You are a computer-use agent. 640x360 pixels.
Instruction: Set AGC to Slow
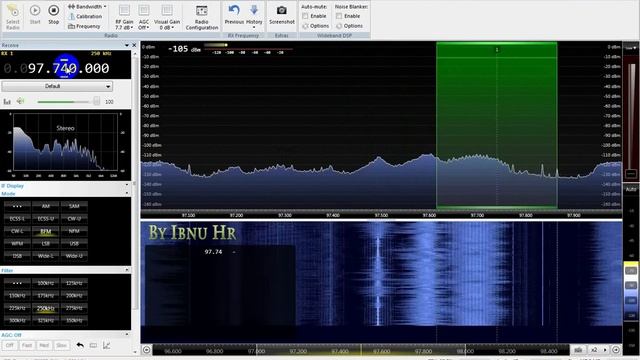61,345
